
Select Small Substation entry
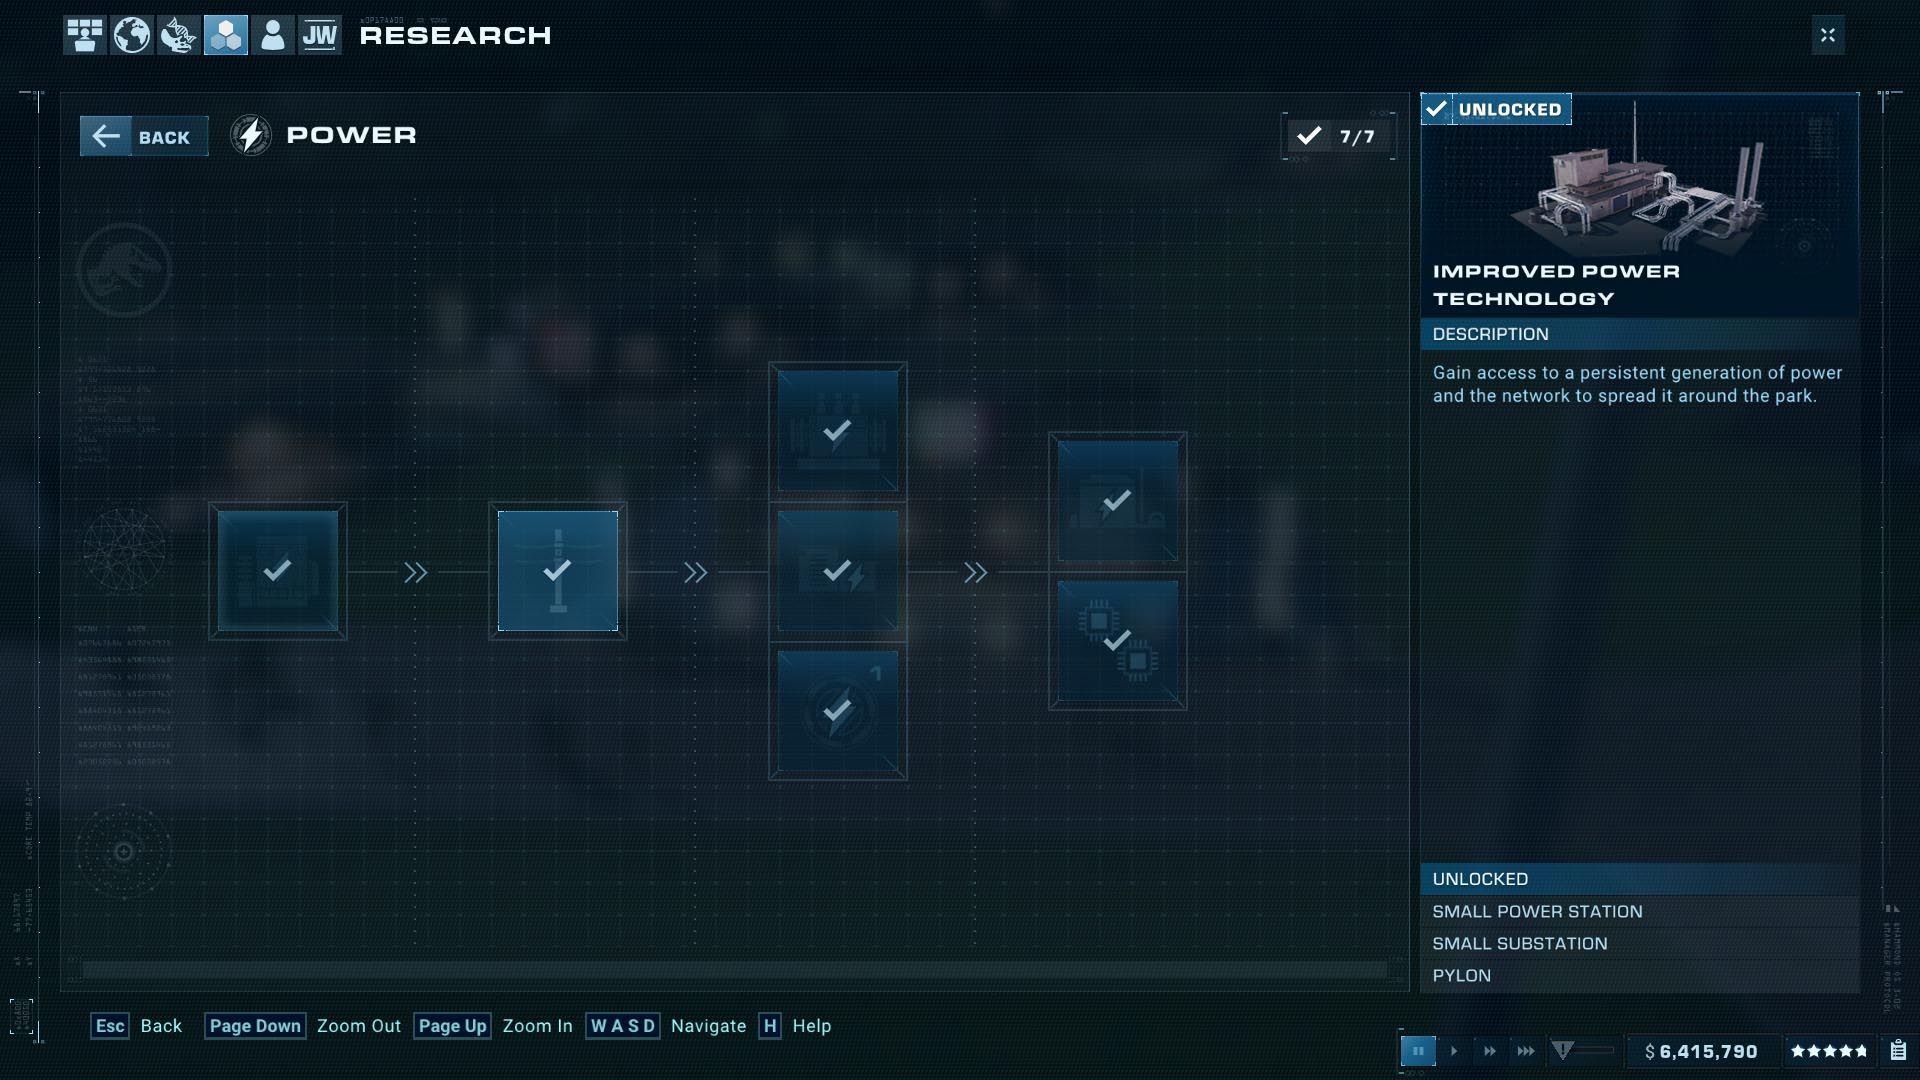[x=1640, y=943]
